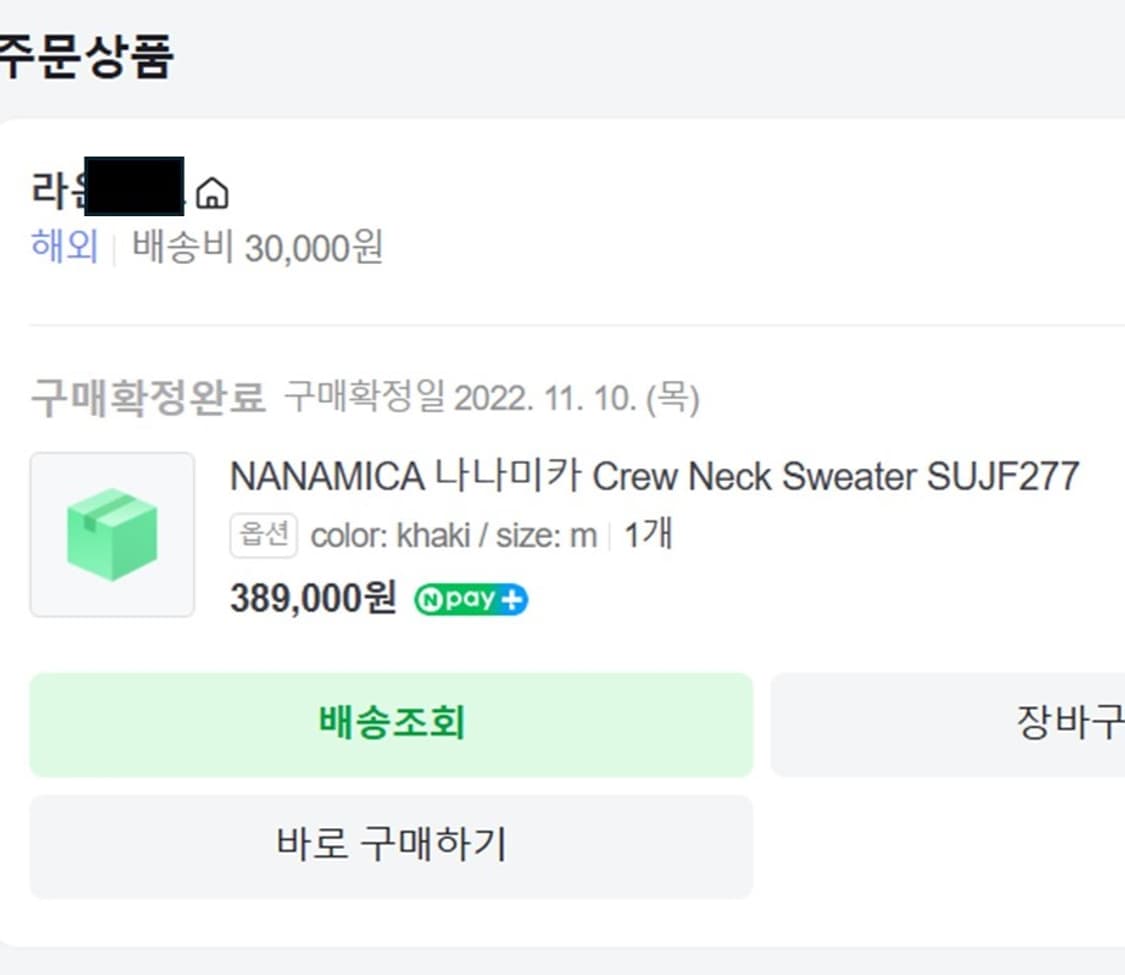1125x975 pixels.
Task: Click the 1개 quantity text
Action: point(648,535)
